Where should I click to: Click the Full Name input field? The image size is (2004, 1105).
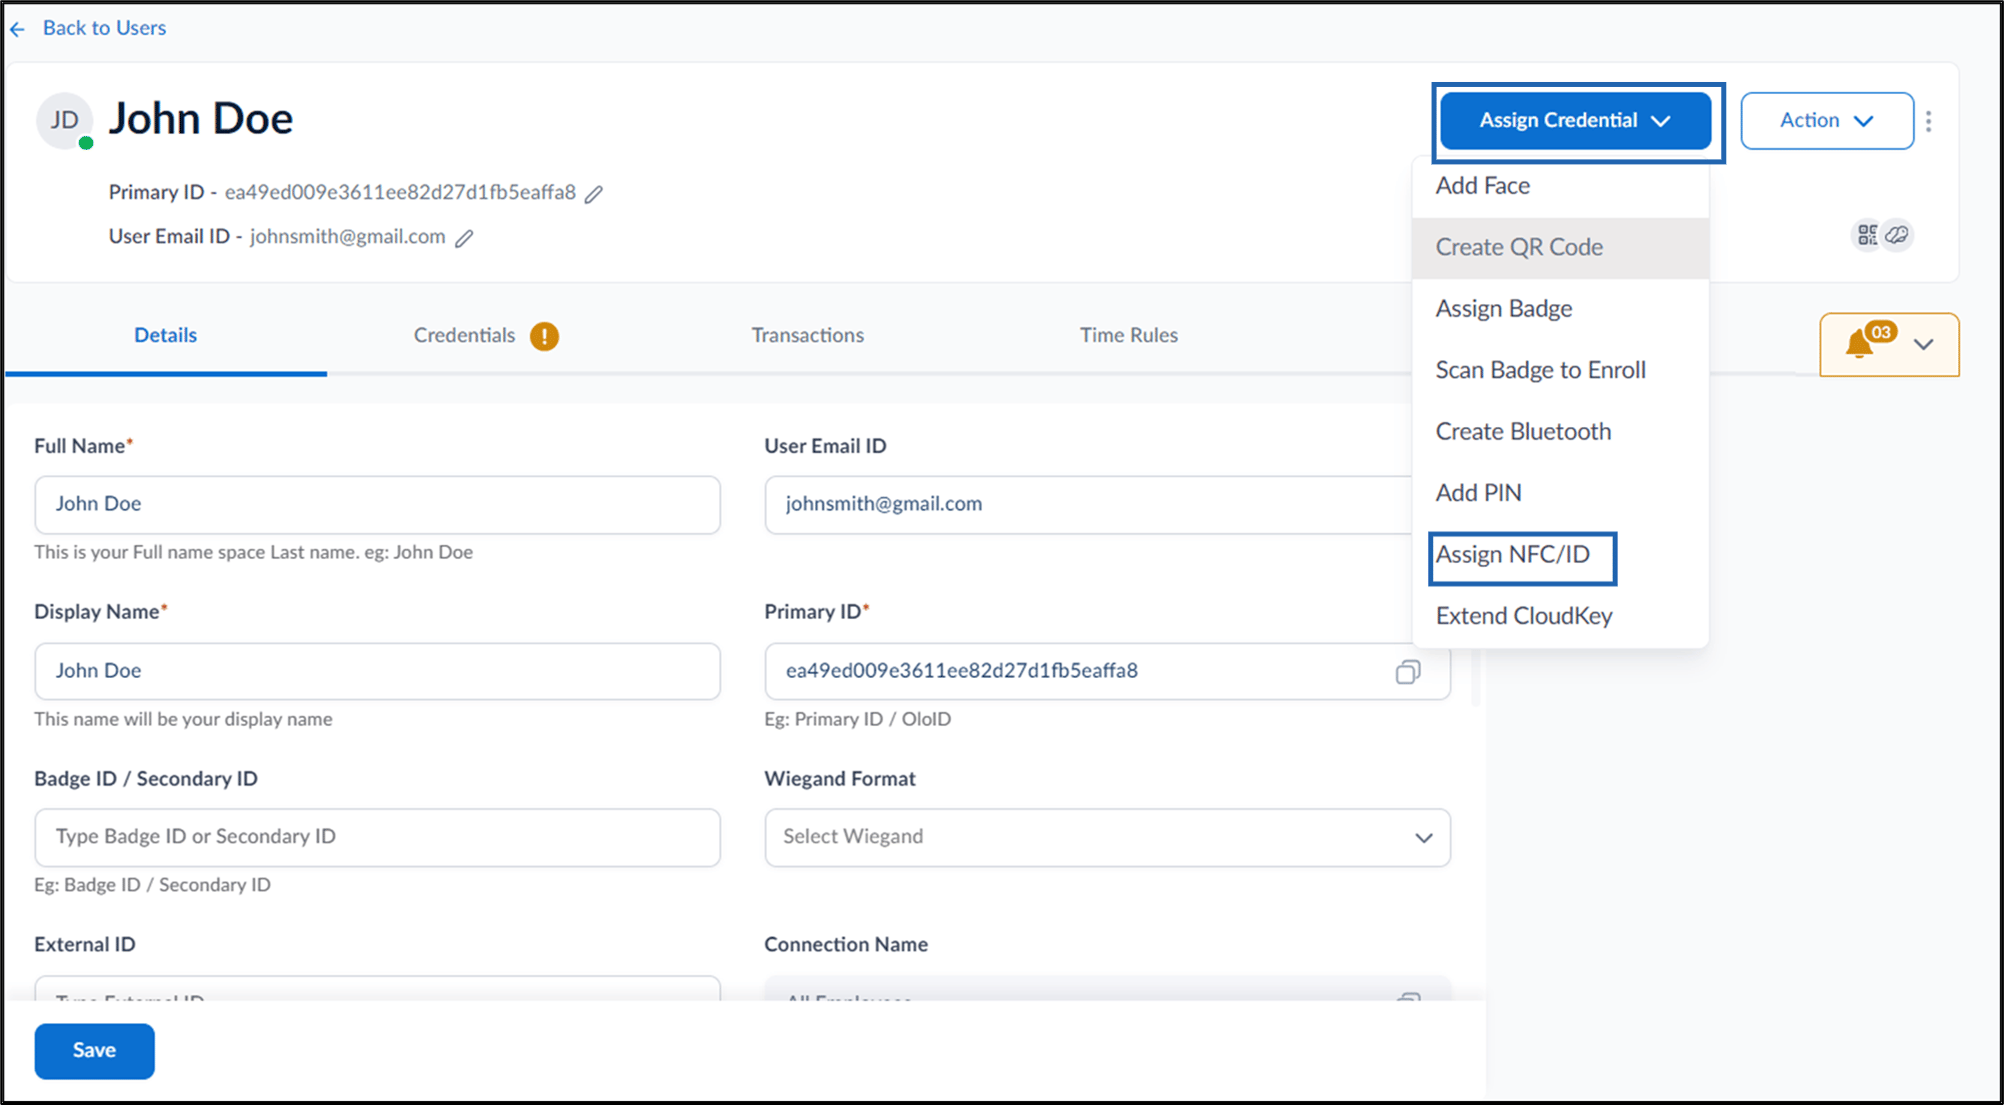[377, 505]
